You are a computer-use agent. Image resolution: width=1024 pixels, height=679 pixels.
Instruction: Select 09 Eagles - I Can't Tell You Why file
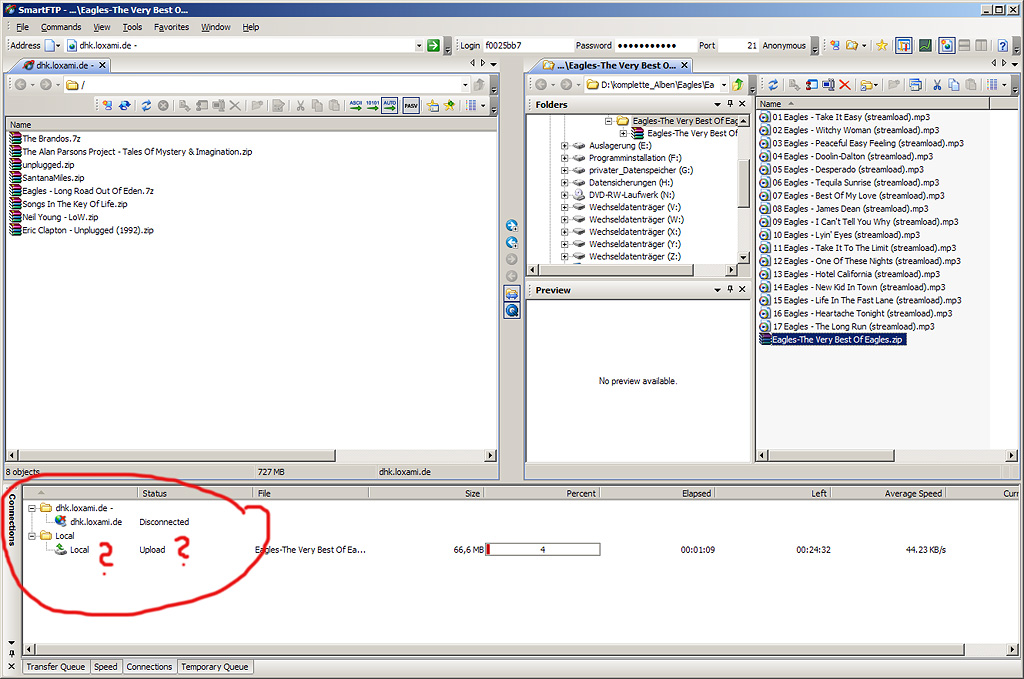(864, 222)
